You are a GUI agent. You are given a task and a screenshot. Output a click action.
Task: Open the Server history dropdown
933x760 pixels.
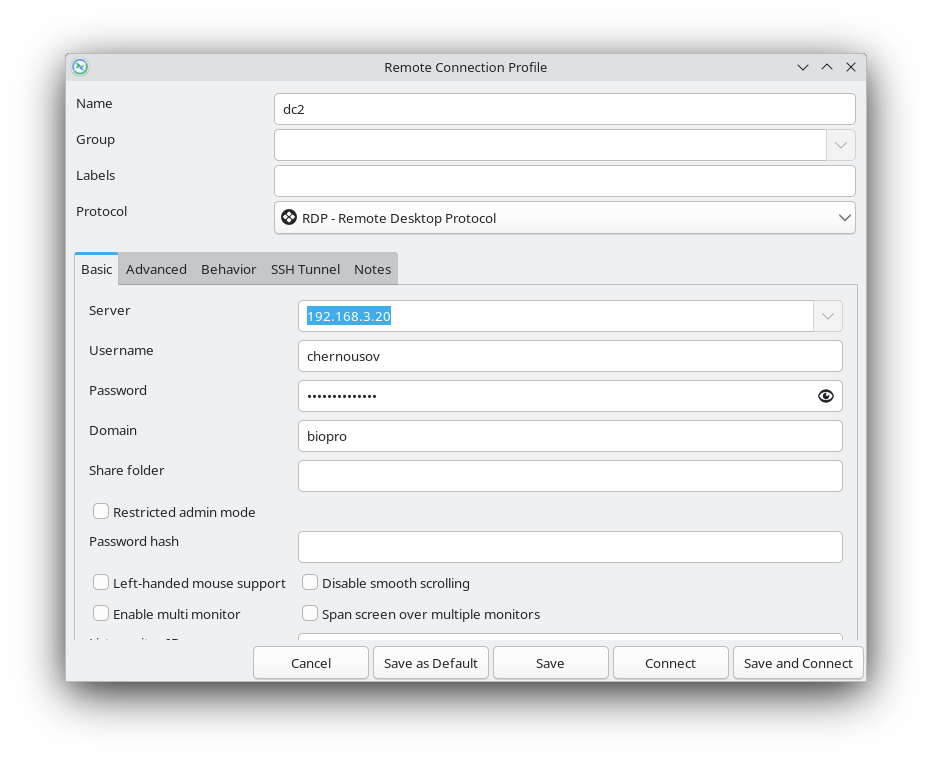click(827, 316)
